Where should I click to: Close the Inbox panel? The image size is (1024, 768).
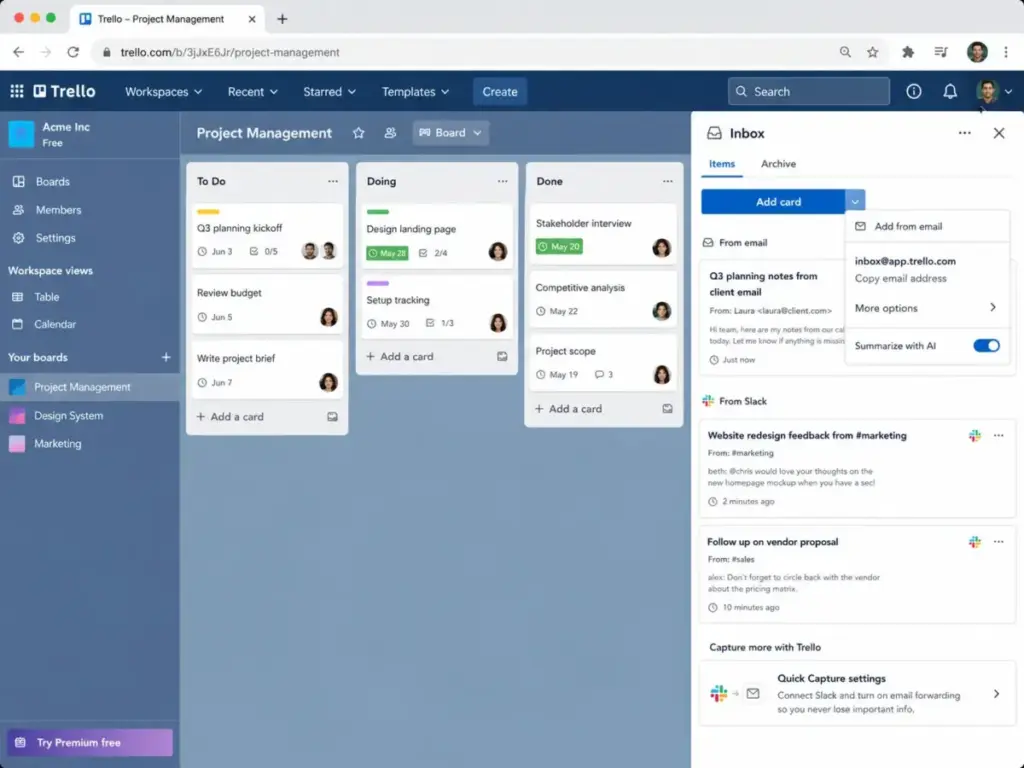click(x=999, y=133)
